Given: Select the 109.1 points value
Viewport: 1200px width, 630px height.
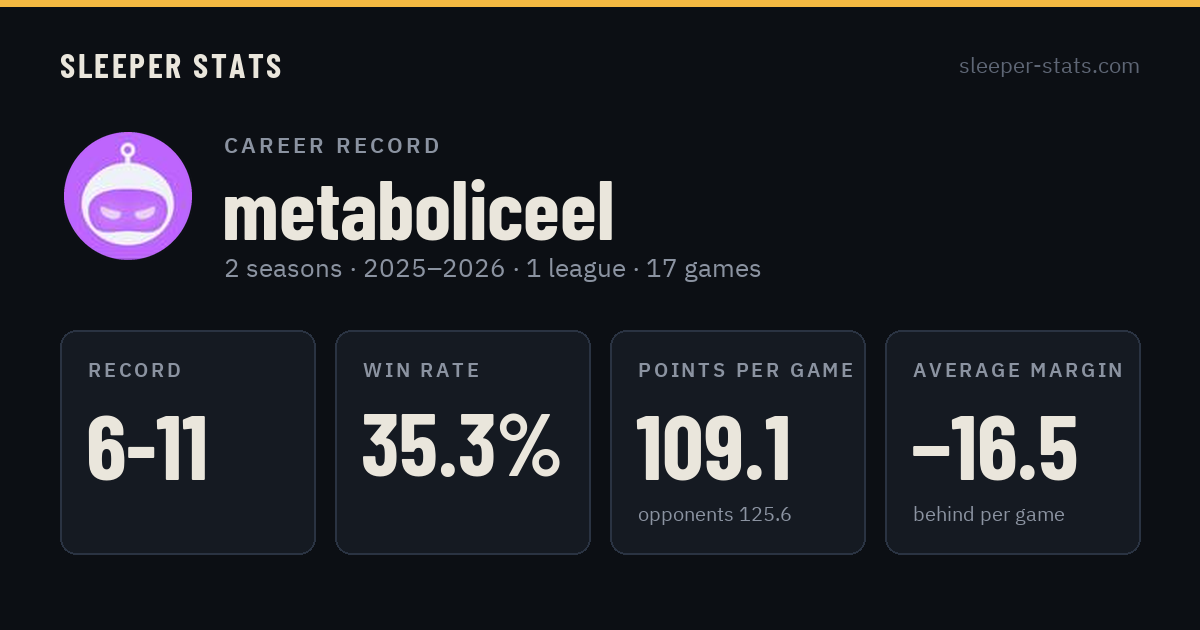Looking at the screenshot, I should tap(714, 449).
